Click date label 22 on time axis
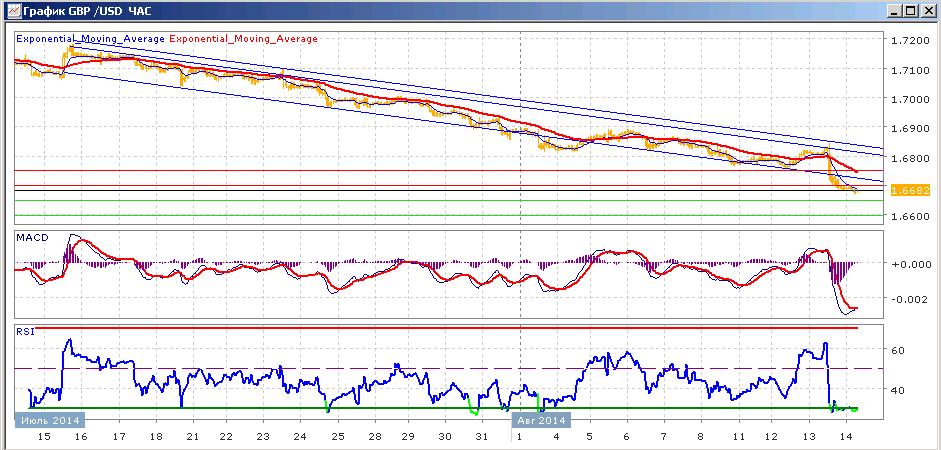This screenshot has height=450, width=941. click(x=226, y=437)
